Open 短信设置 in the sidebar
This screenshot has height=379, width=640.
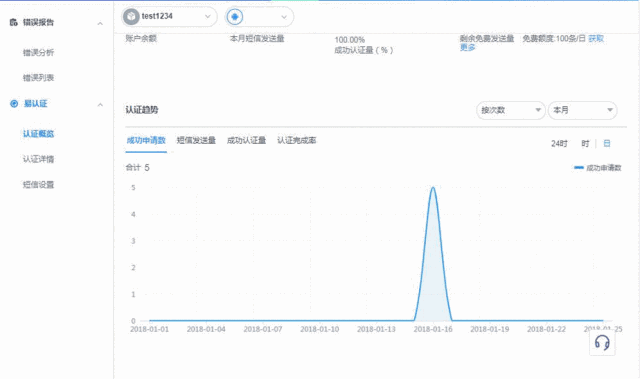[x=38, y=185]
